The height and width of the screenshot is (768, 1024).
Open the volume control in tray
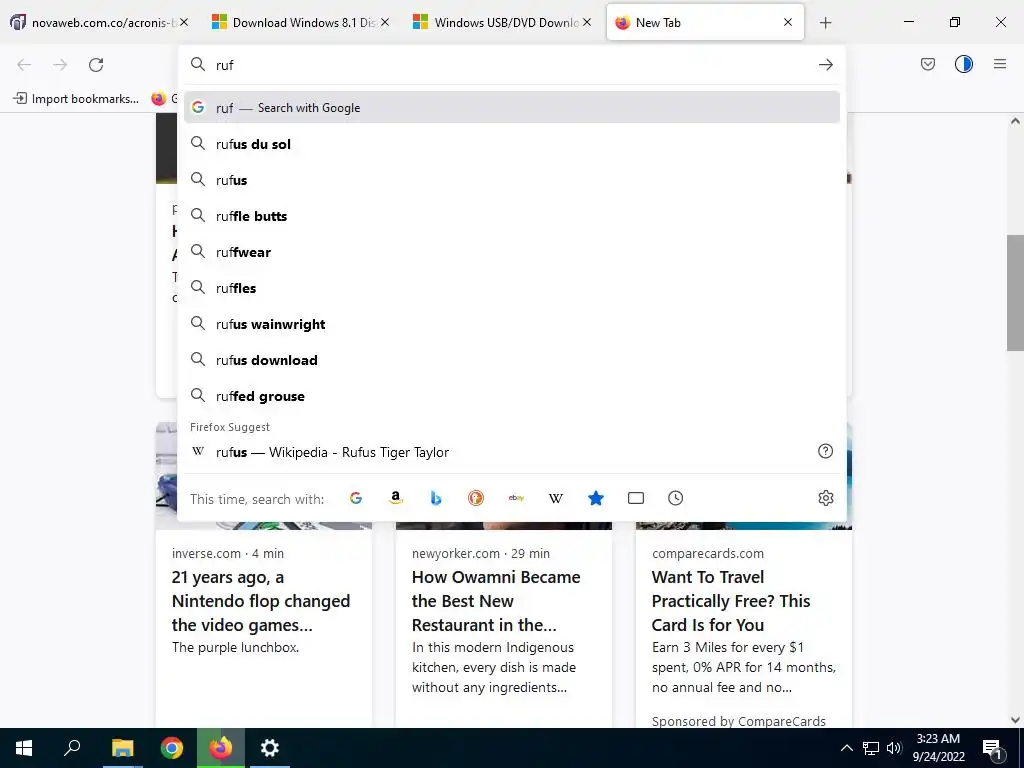[x=894, y=748]
